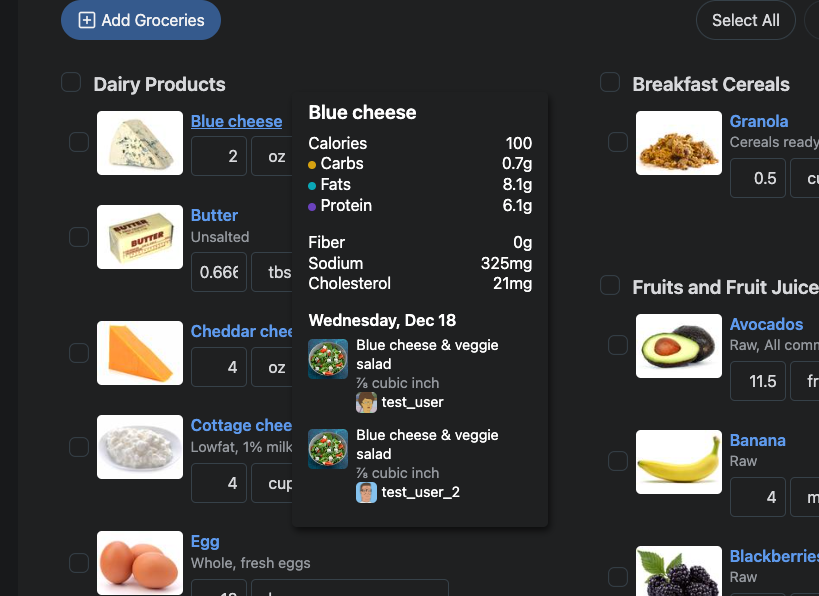Click the Select All button

click(745, 20)
